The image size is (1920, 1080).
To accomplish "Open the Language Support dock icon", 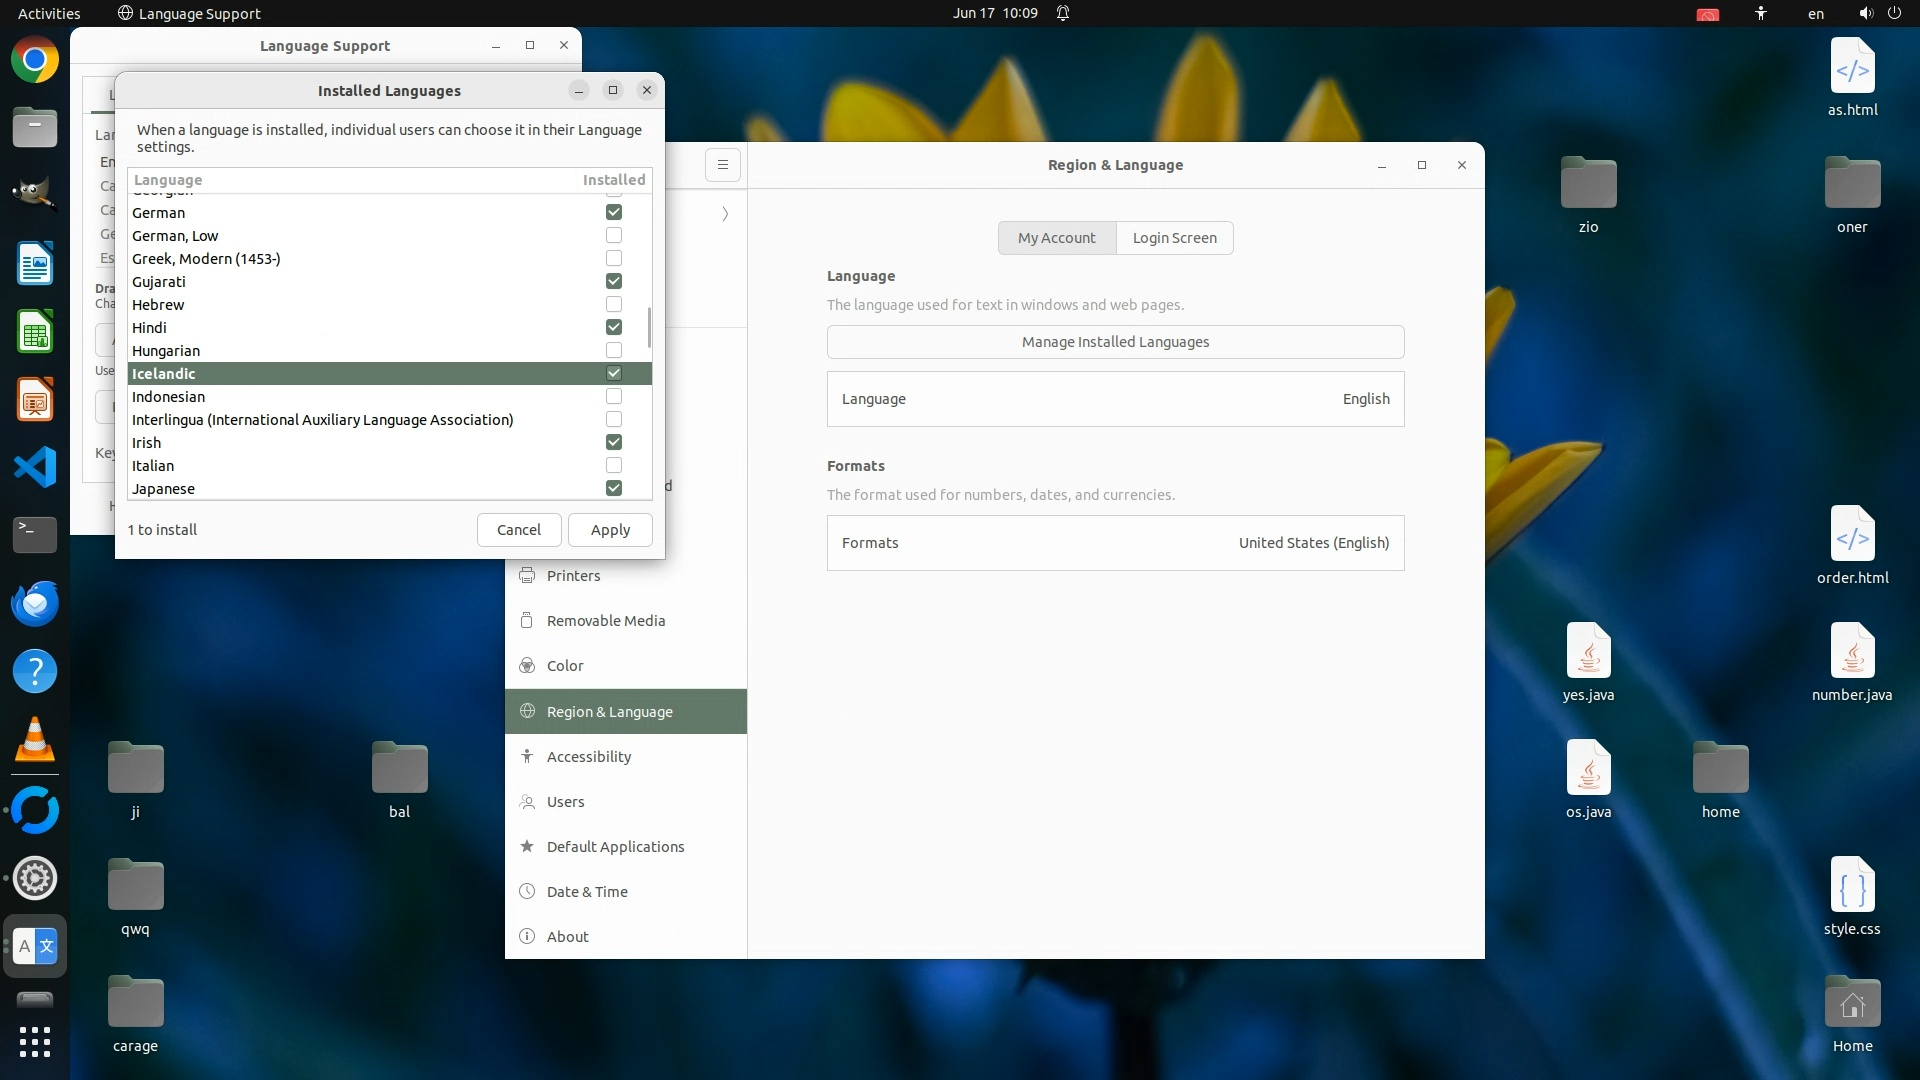I will [x=35, y=946].
